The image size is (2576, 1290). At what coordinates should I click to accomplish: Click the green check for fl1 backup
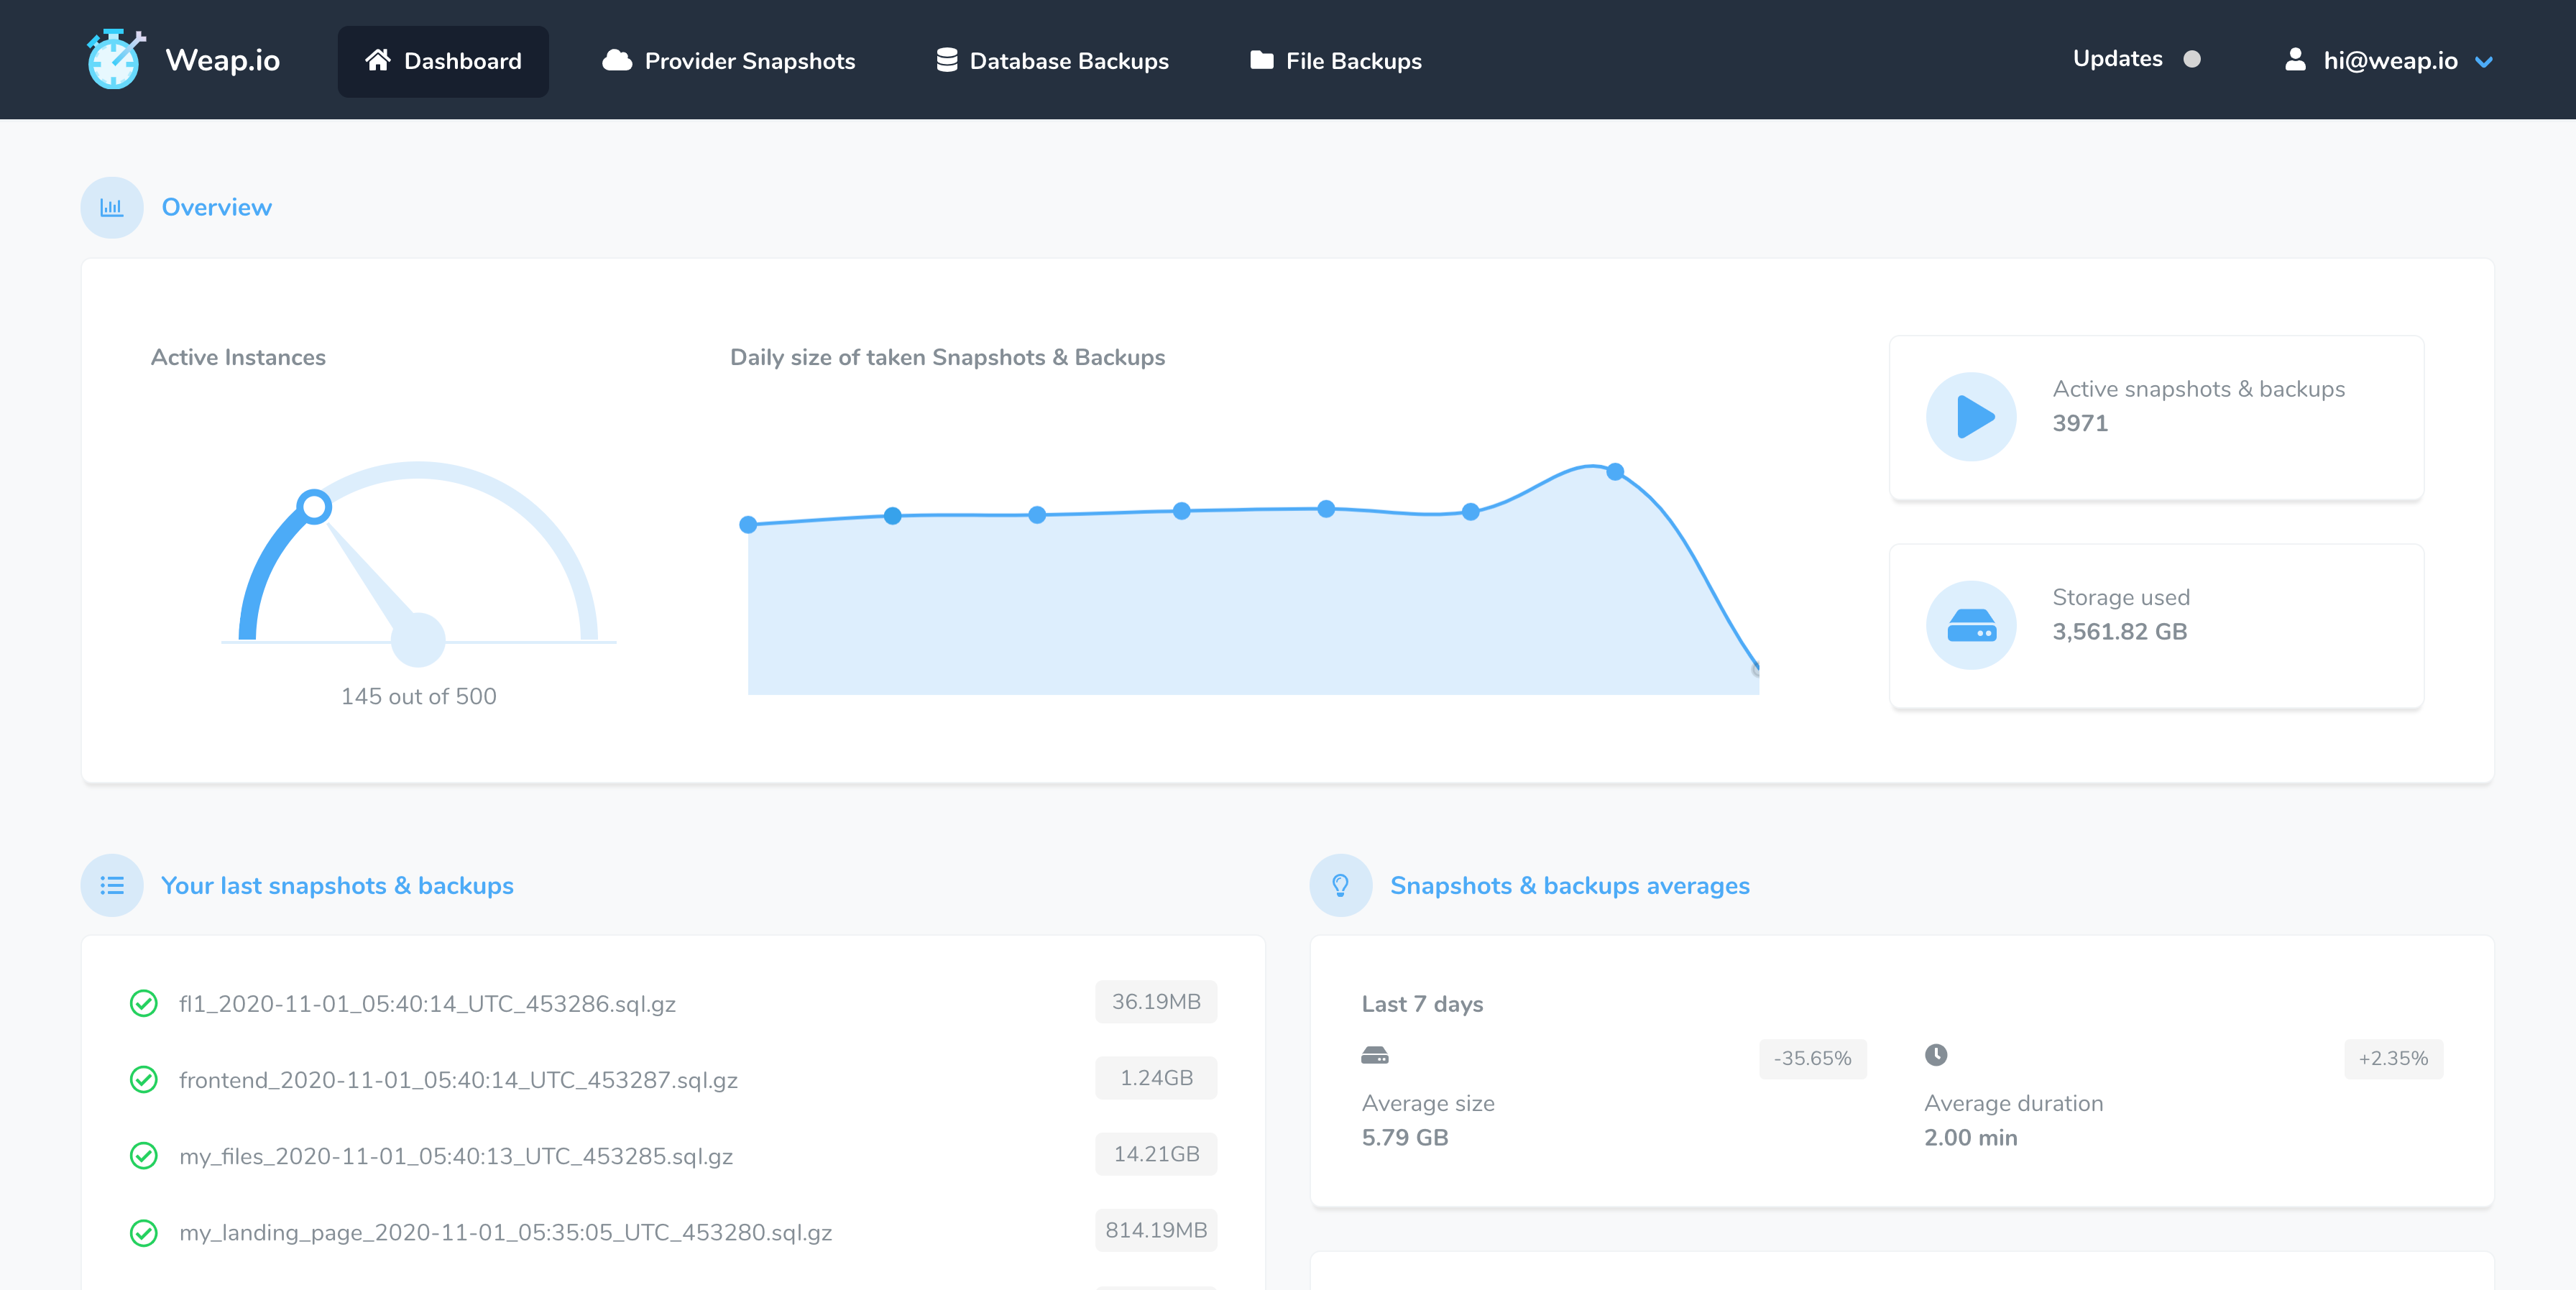pyautogui.click(x=144, y=1003)
